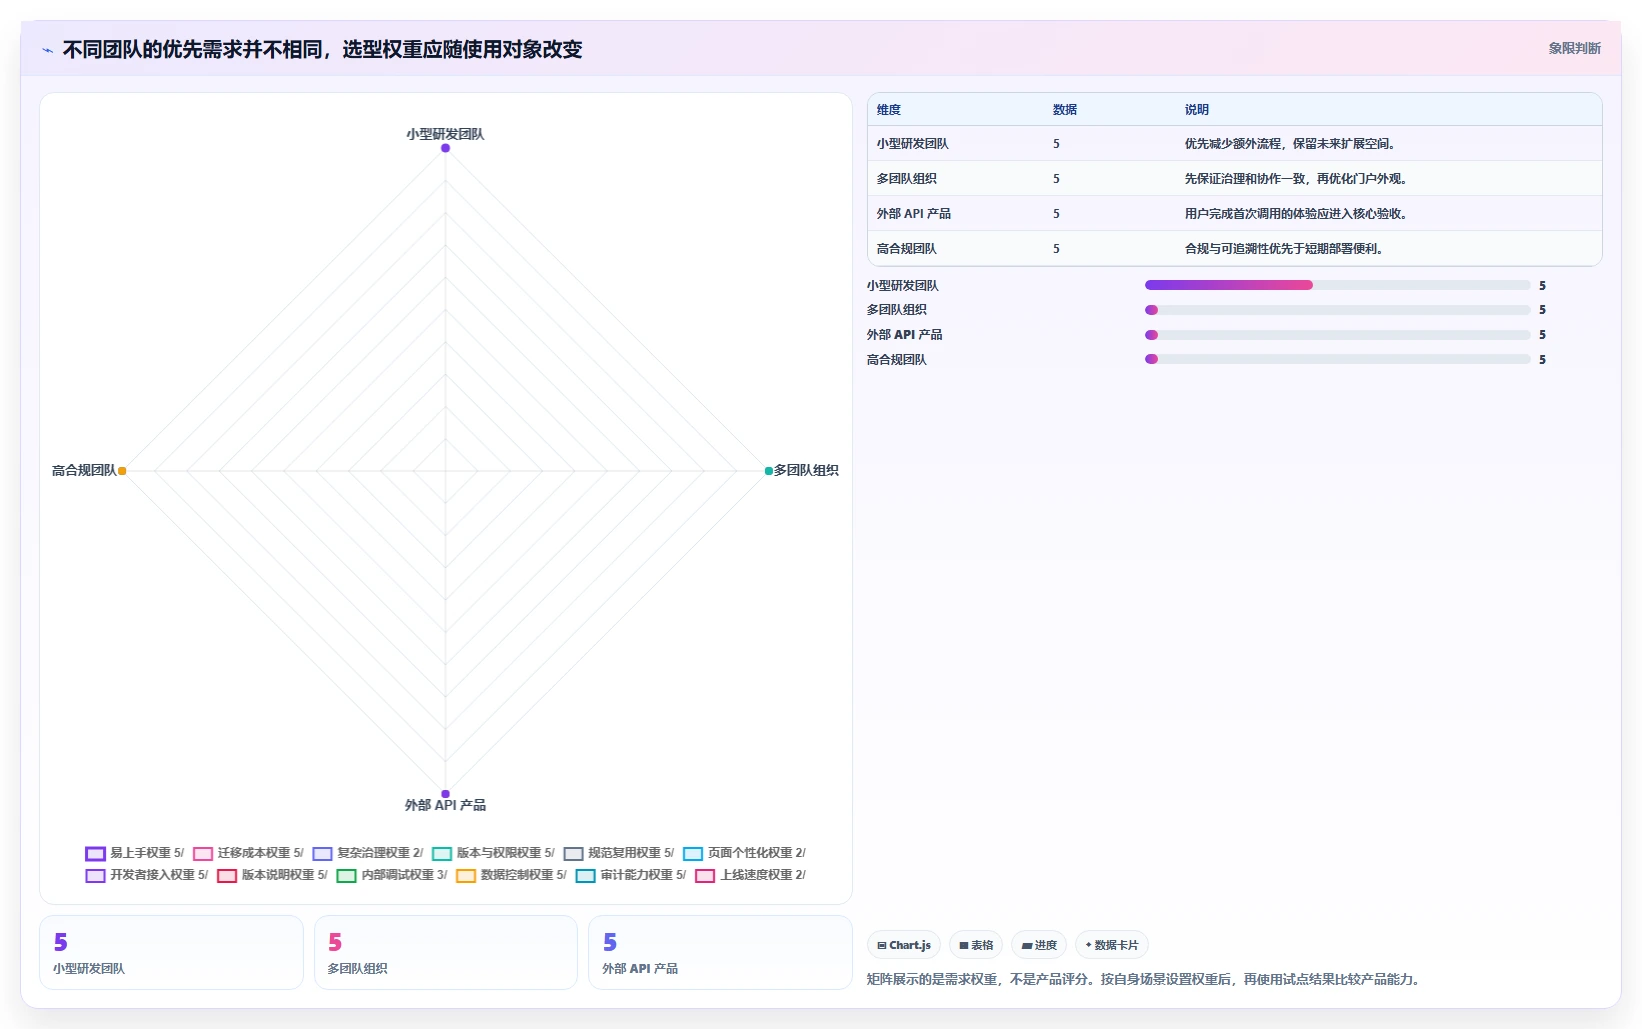Select the 外部 API 产品 table row name
The width and height of the screenshot is (1642, 1029).
[914, 214]
